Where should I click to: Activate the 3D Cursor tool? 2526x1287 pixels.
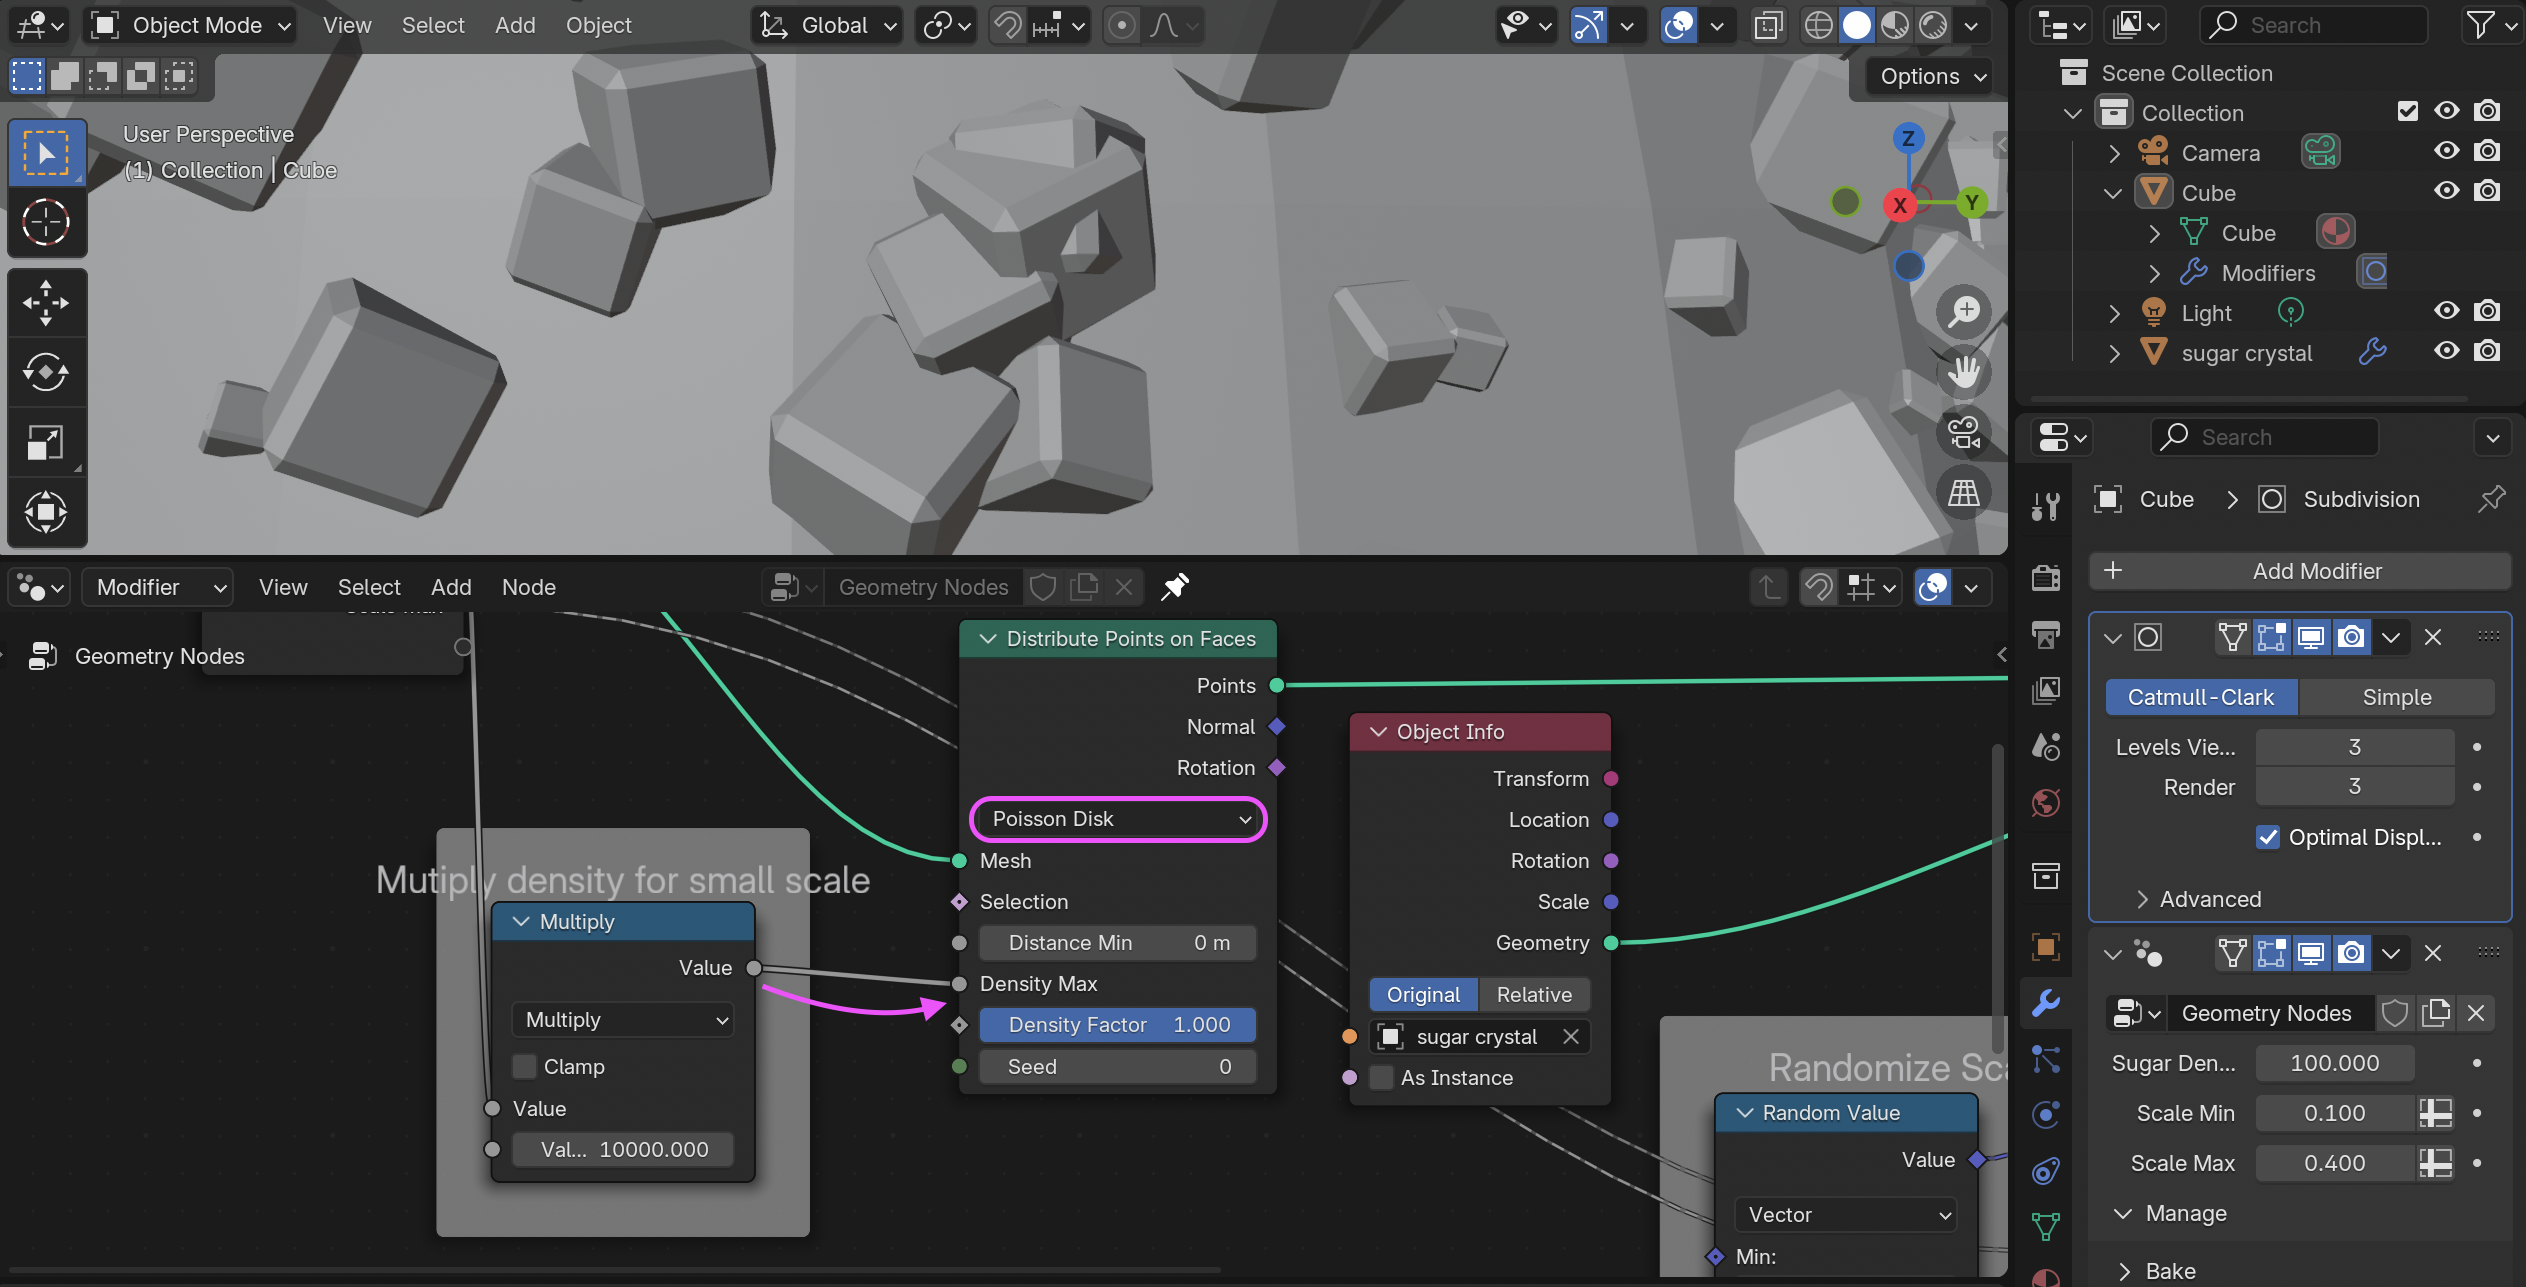[46, 222]
